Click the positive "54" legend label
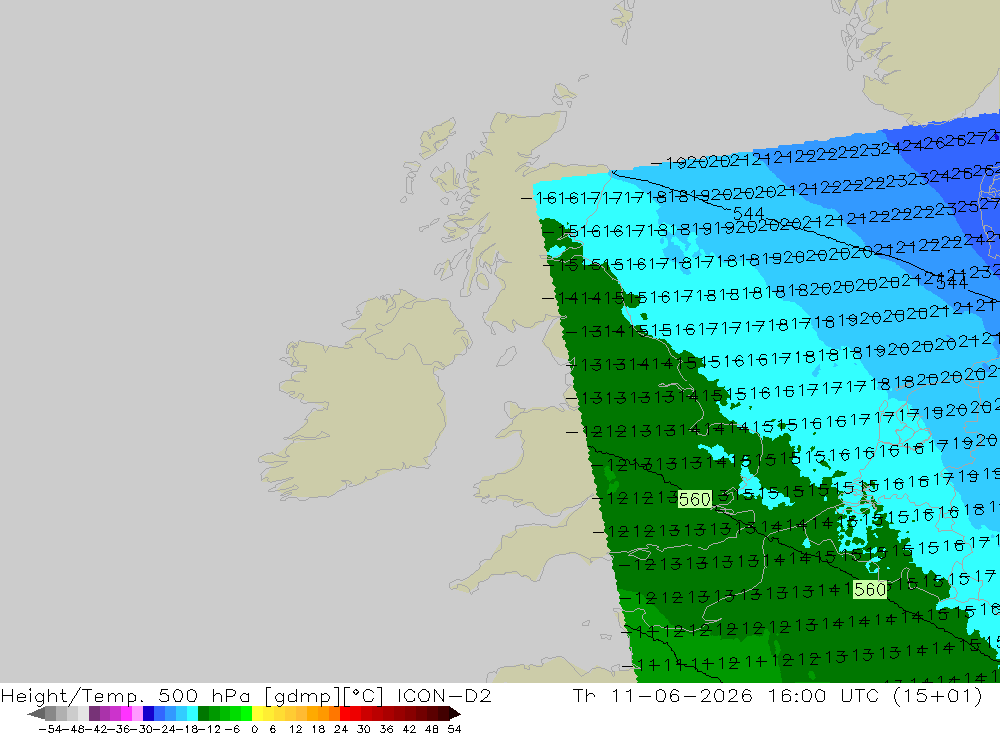 point(454,729)
